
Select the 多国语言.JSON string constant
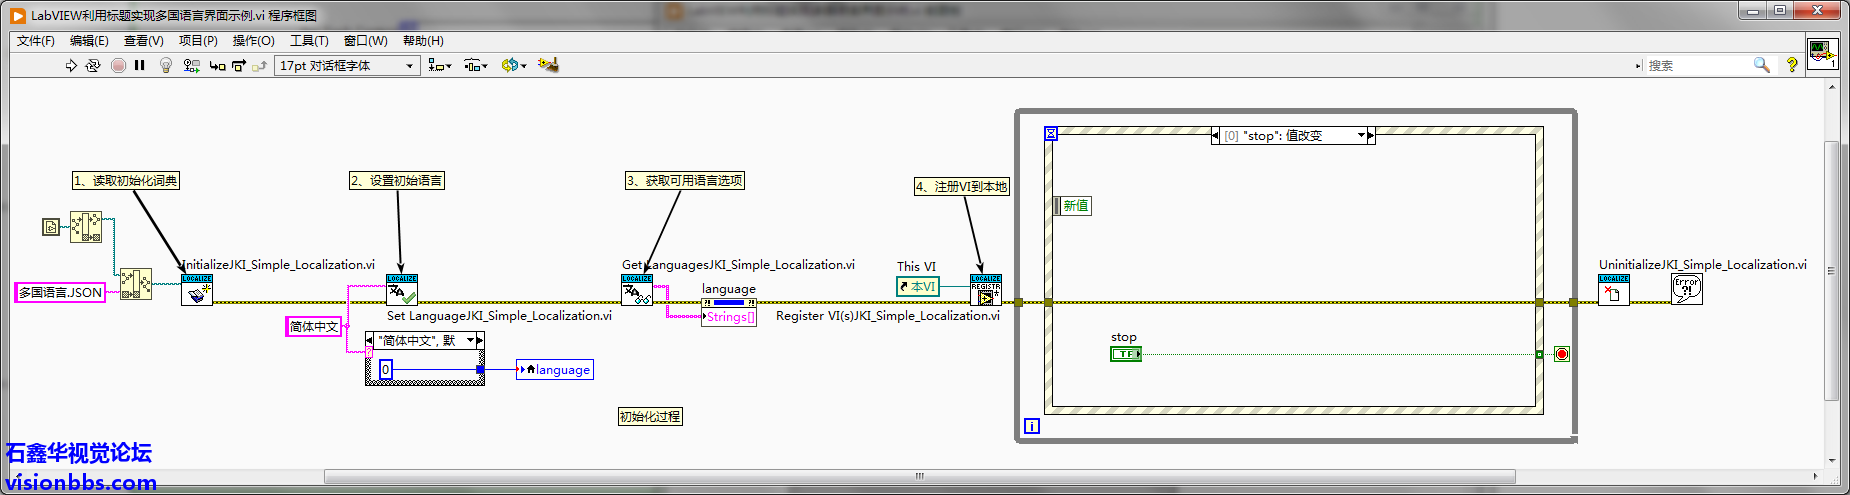point(60,292)
